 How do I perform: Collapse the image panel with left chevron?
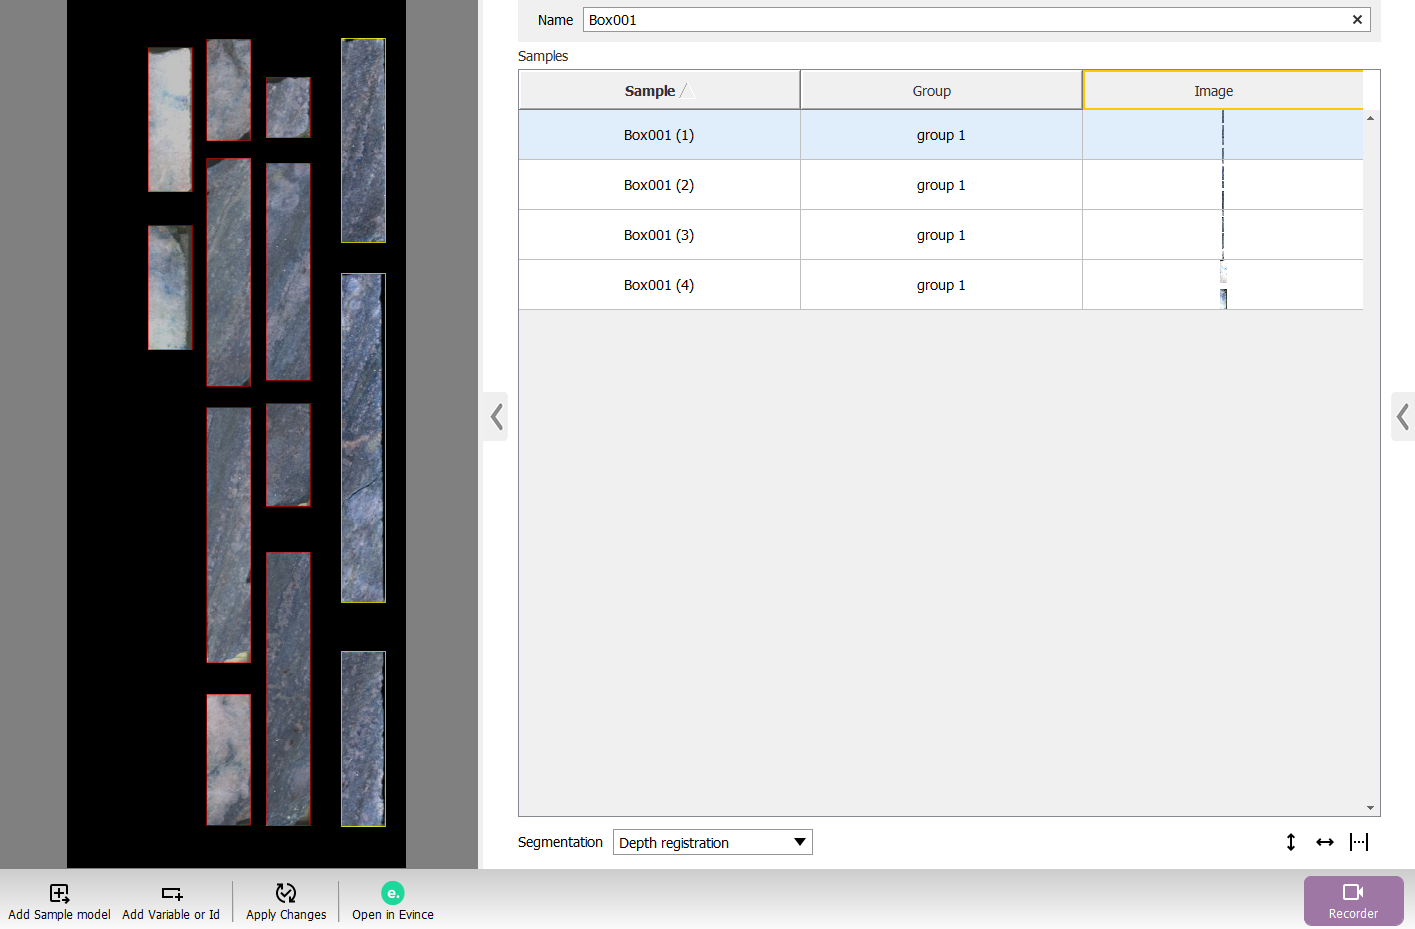click(496, 416)
